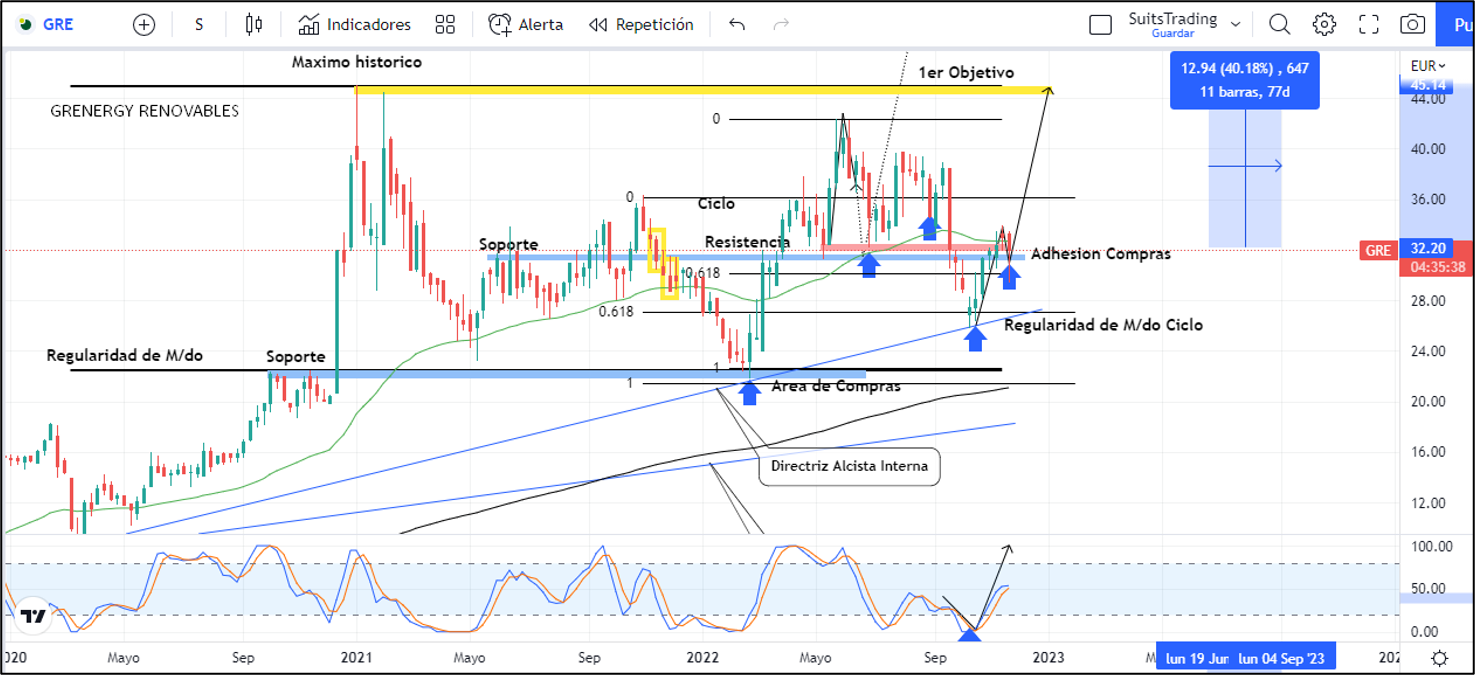Open the candlestick chart type selector

(x=254, y=25)
